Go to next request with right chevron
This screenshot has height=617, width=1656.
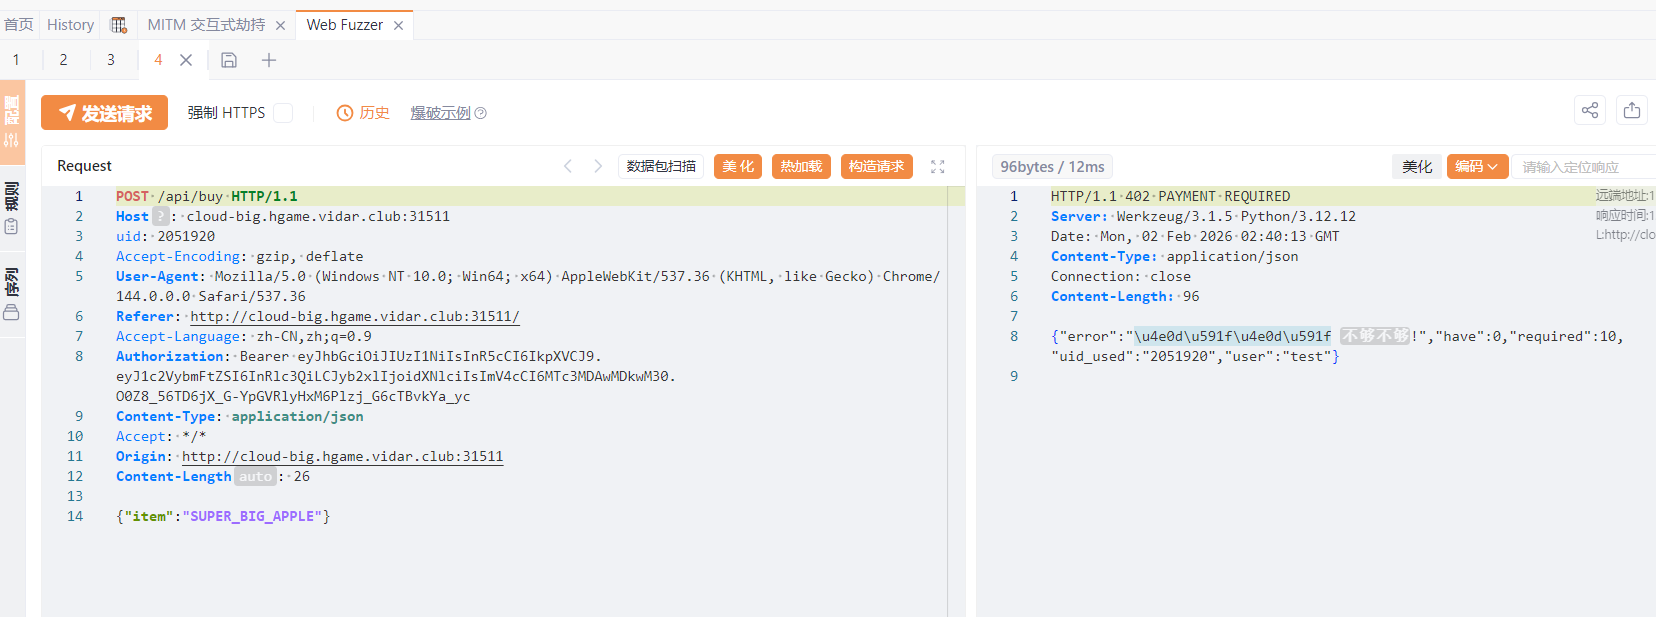click(x=598, y=167)
